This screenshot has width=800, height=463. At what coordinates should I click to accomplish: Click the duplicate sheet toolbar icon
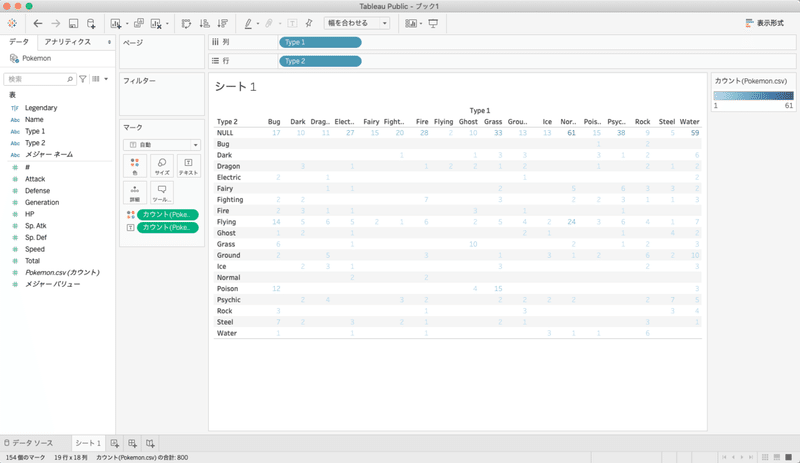pos(139,23)
